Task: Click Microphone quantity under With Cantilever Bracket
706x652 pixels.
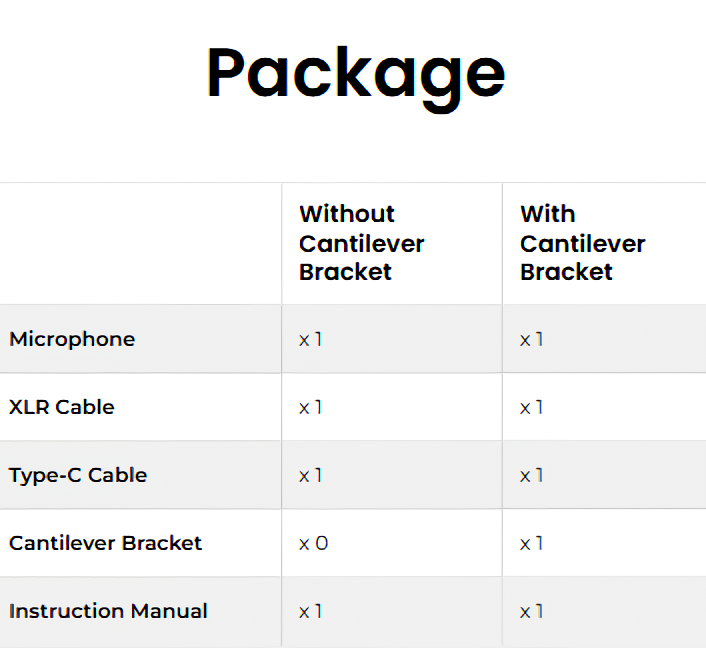Action: point(532,339)
